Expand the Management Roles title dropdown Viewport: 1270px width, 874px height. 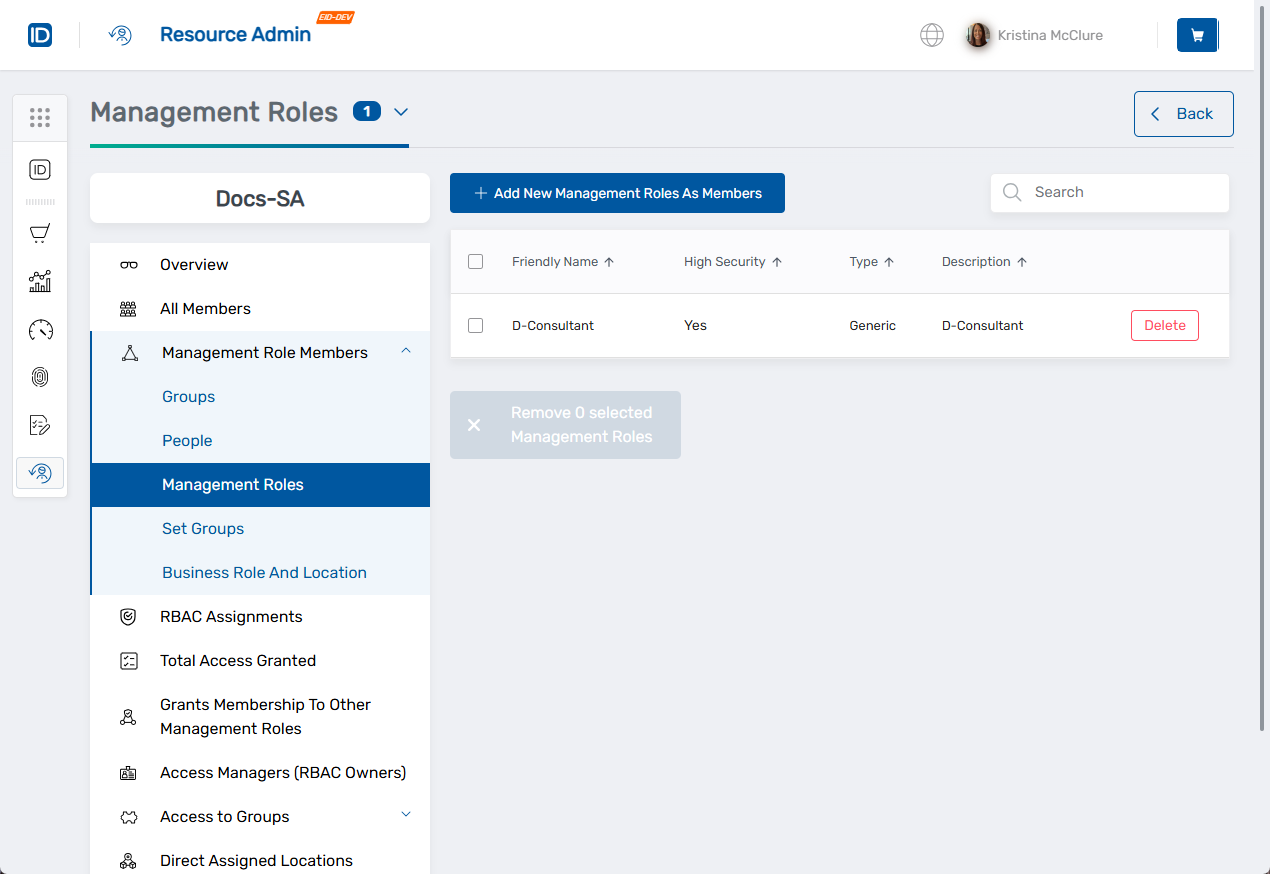[400, 113]
